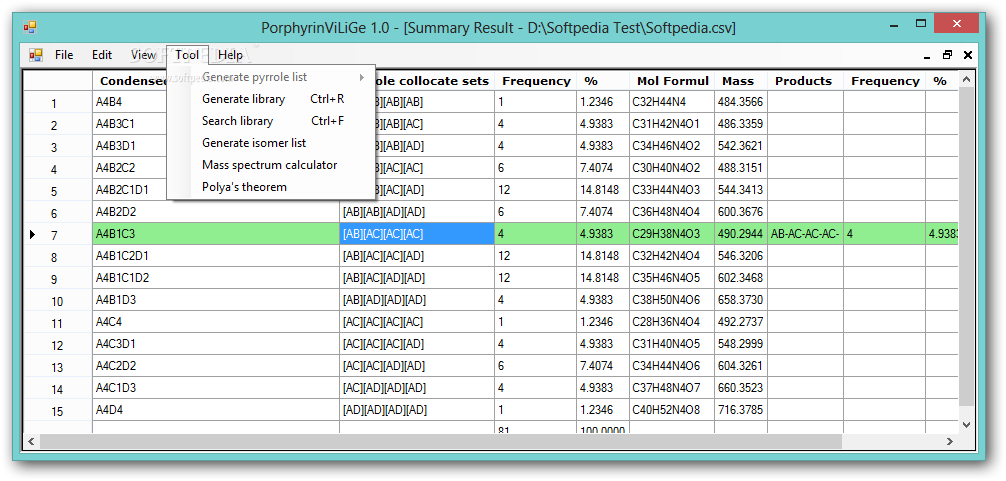Screen dimensions: 1006x481
Task: Choose Search library menu entry
Action: (271, 121)
